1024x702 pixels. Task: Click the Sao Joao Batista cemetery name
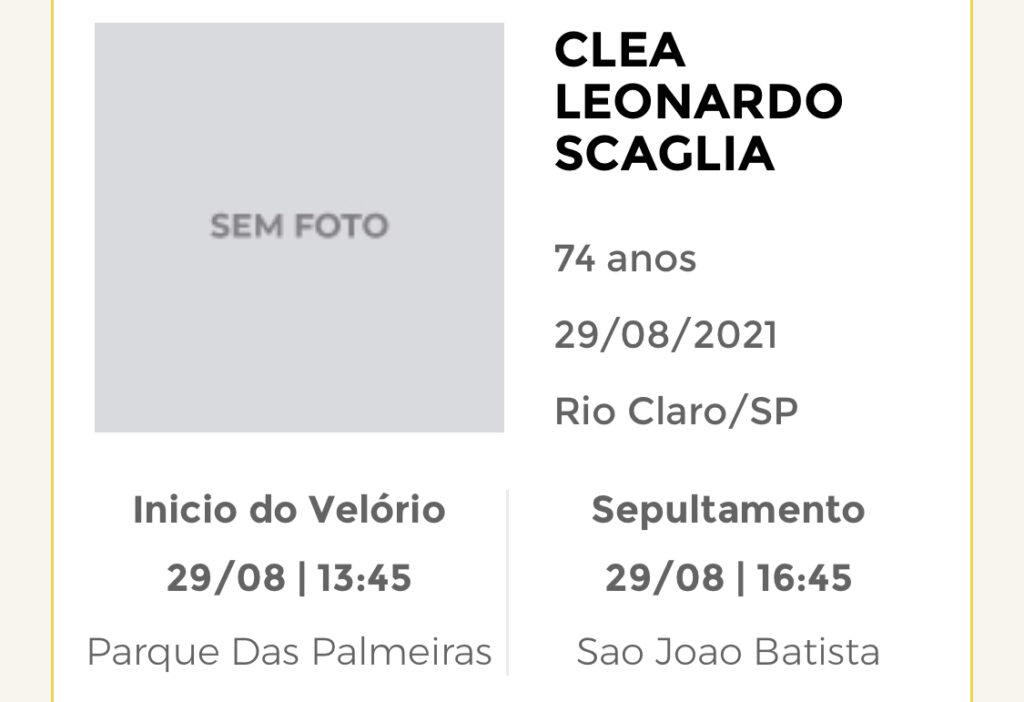coord(728,652)
